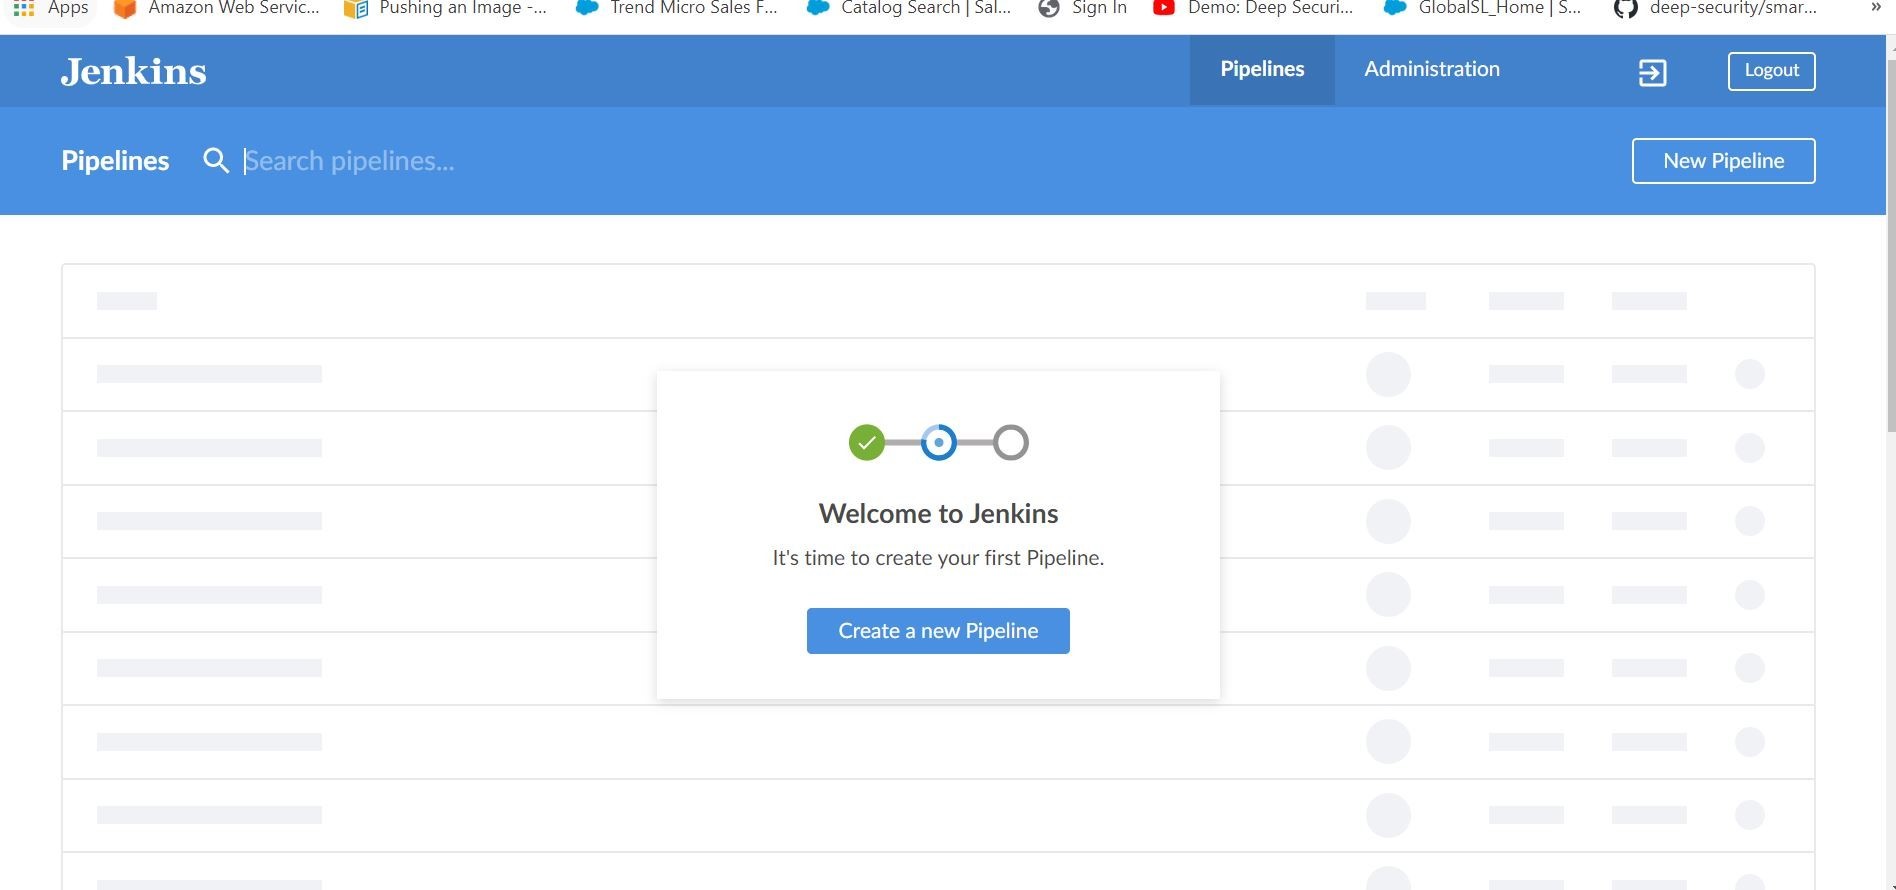Image resolution: width=1896 pixels, height=890 pixels.
Task: Click the Welcome to Jenkins heading
Action: (x=938, y=514)
